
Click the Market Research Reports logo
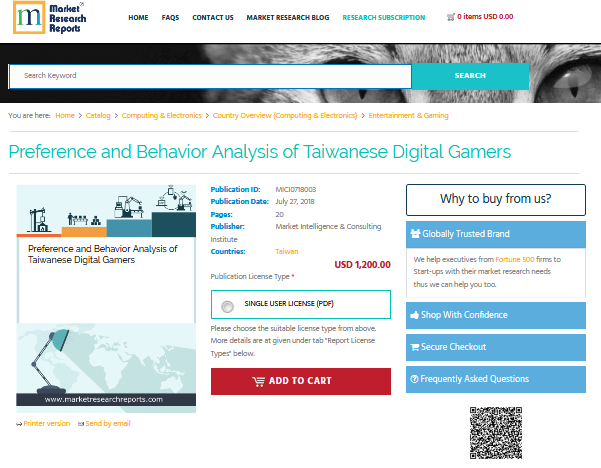(x=49, y=18)
